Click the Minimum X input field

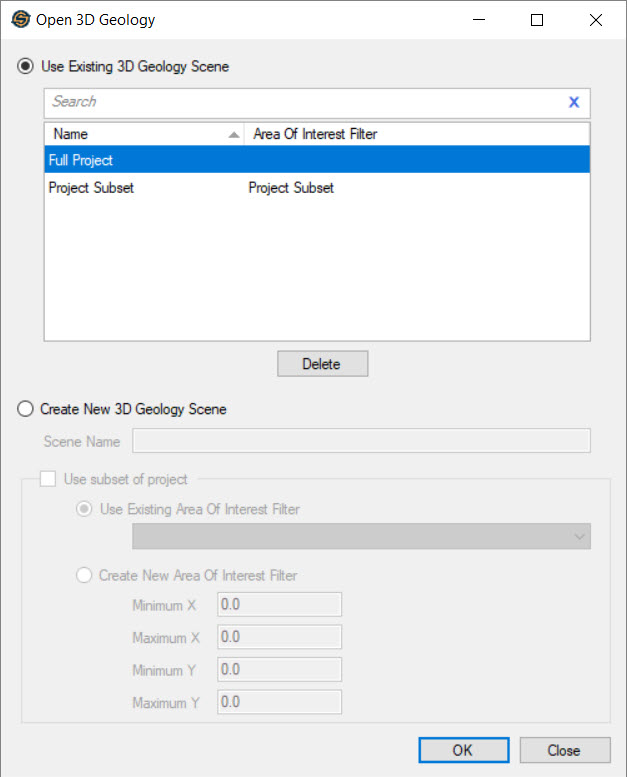click(279, 604)
